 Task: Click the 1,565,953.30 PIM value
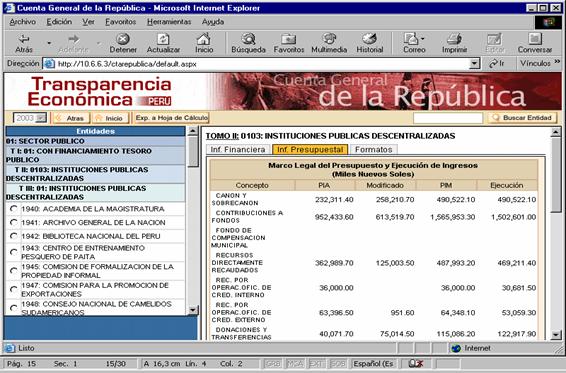pos(453,217)
